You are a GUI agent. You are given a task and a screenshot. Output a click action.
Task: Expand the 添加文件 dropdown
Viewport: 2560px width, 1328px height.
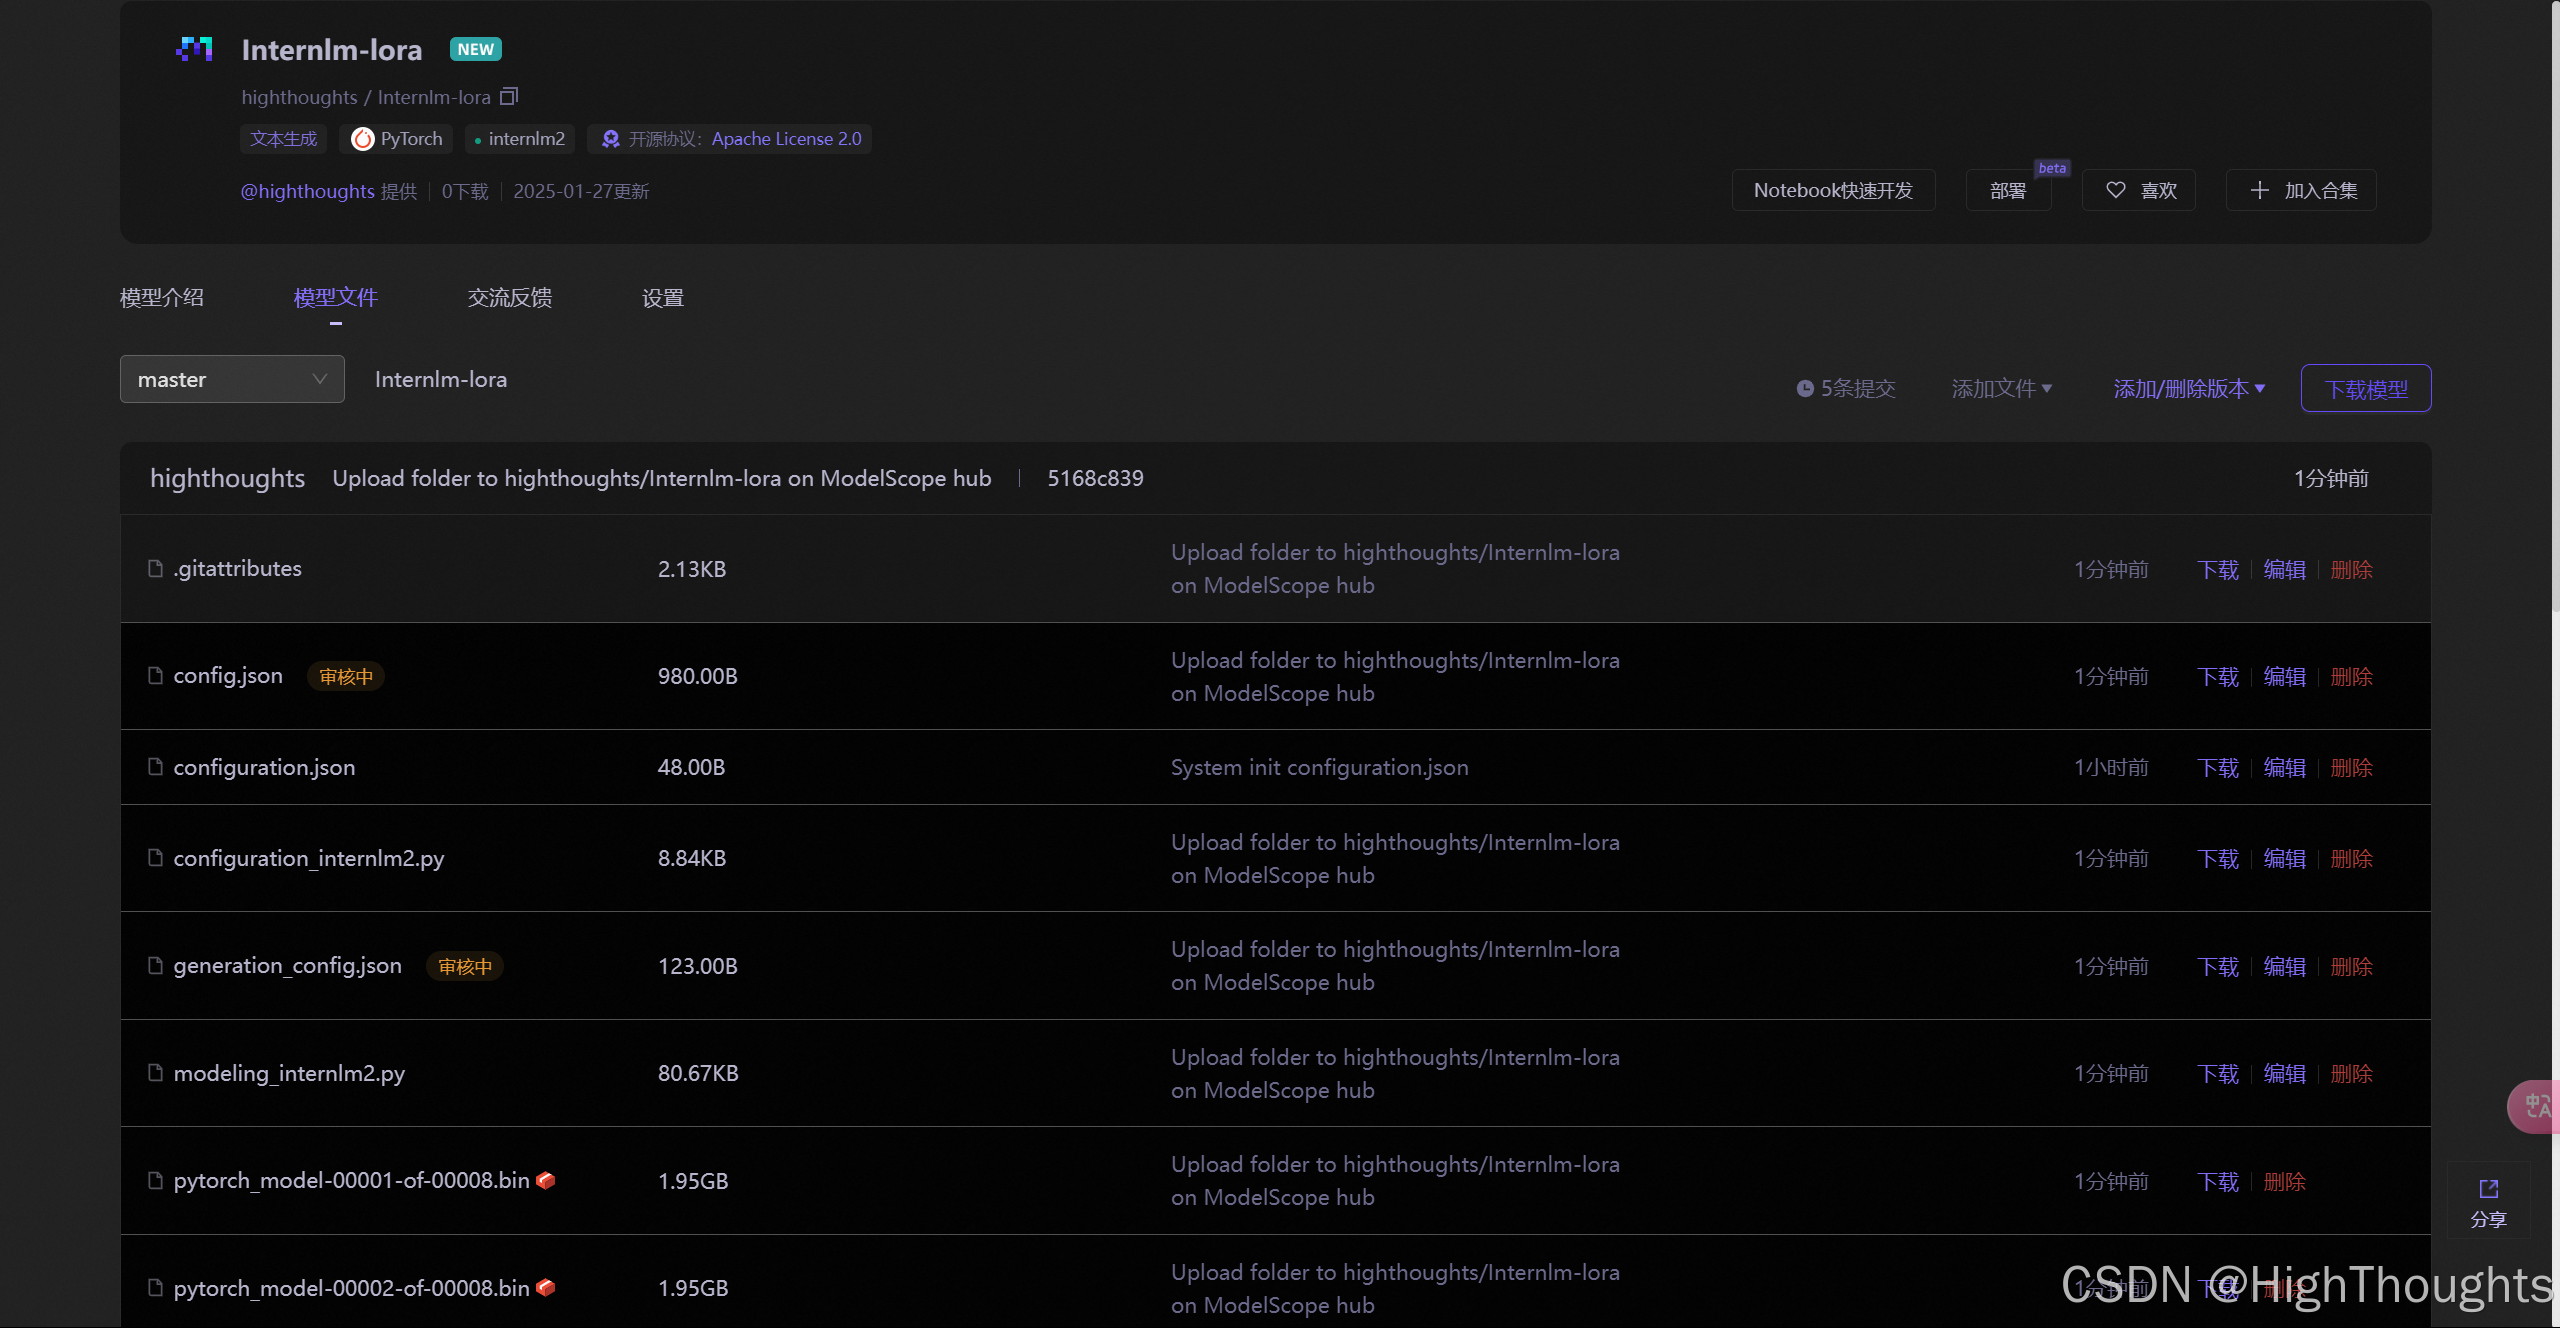point(2002,388)
